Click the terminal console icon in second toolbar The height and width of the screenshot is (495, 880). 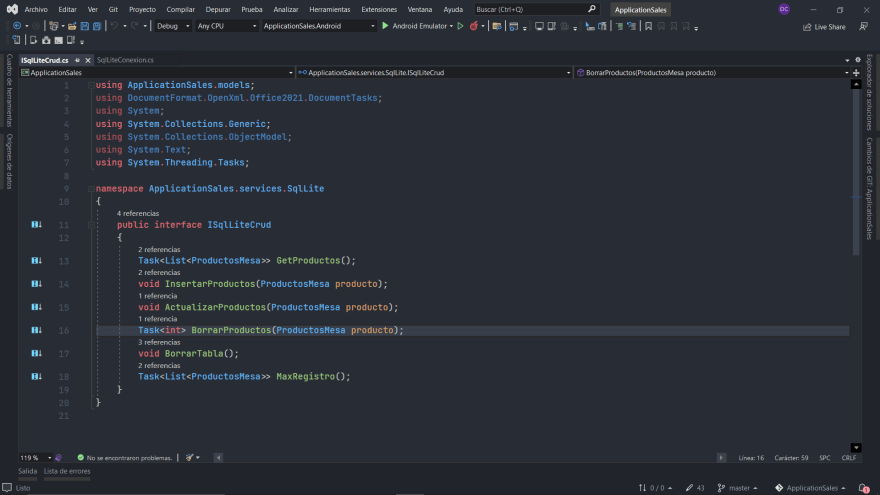[x=58, y=40]
